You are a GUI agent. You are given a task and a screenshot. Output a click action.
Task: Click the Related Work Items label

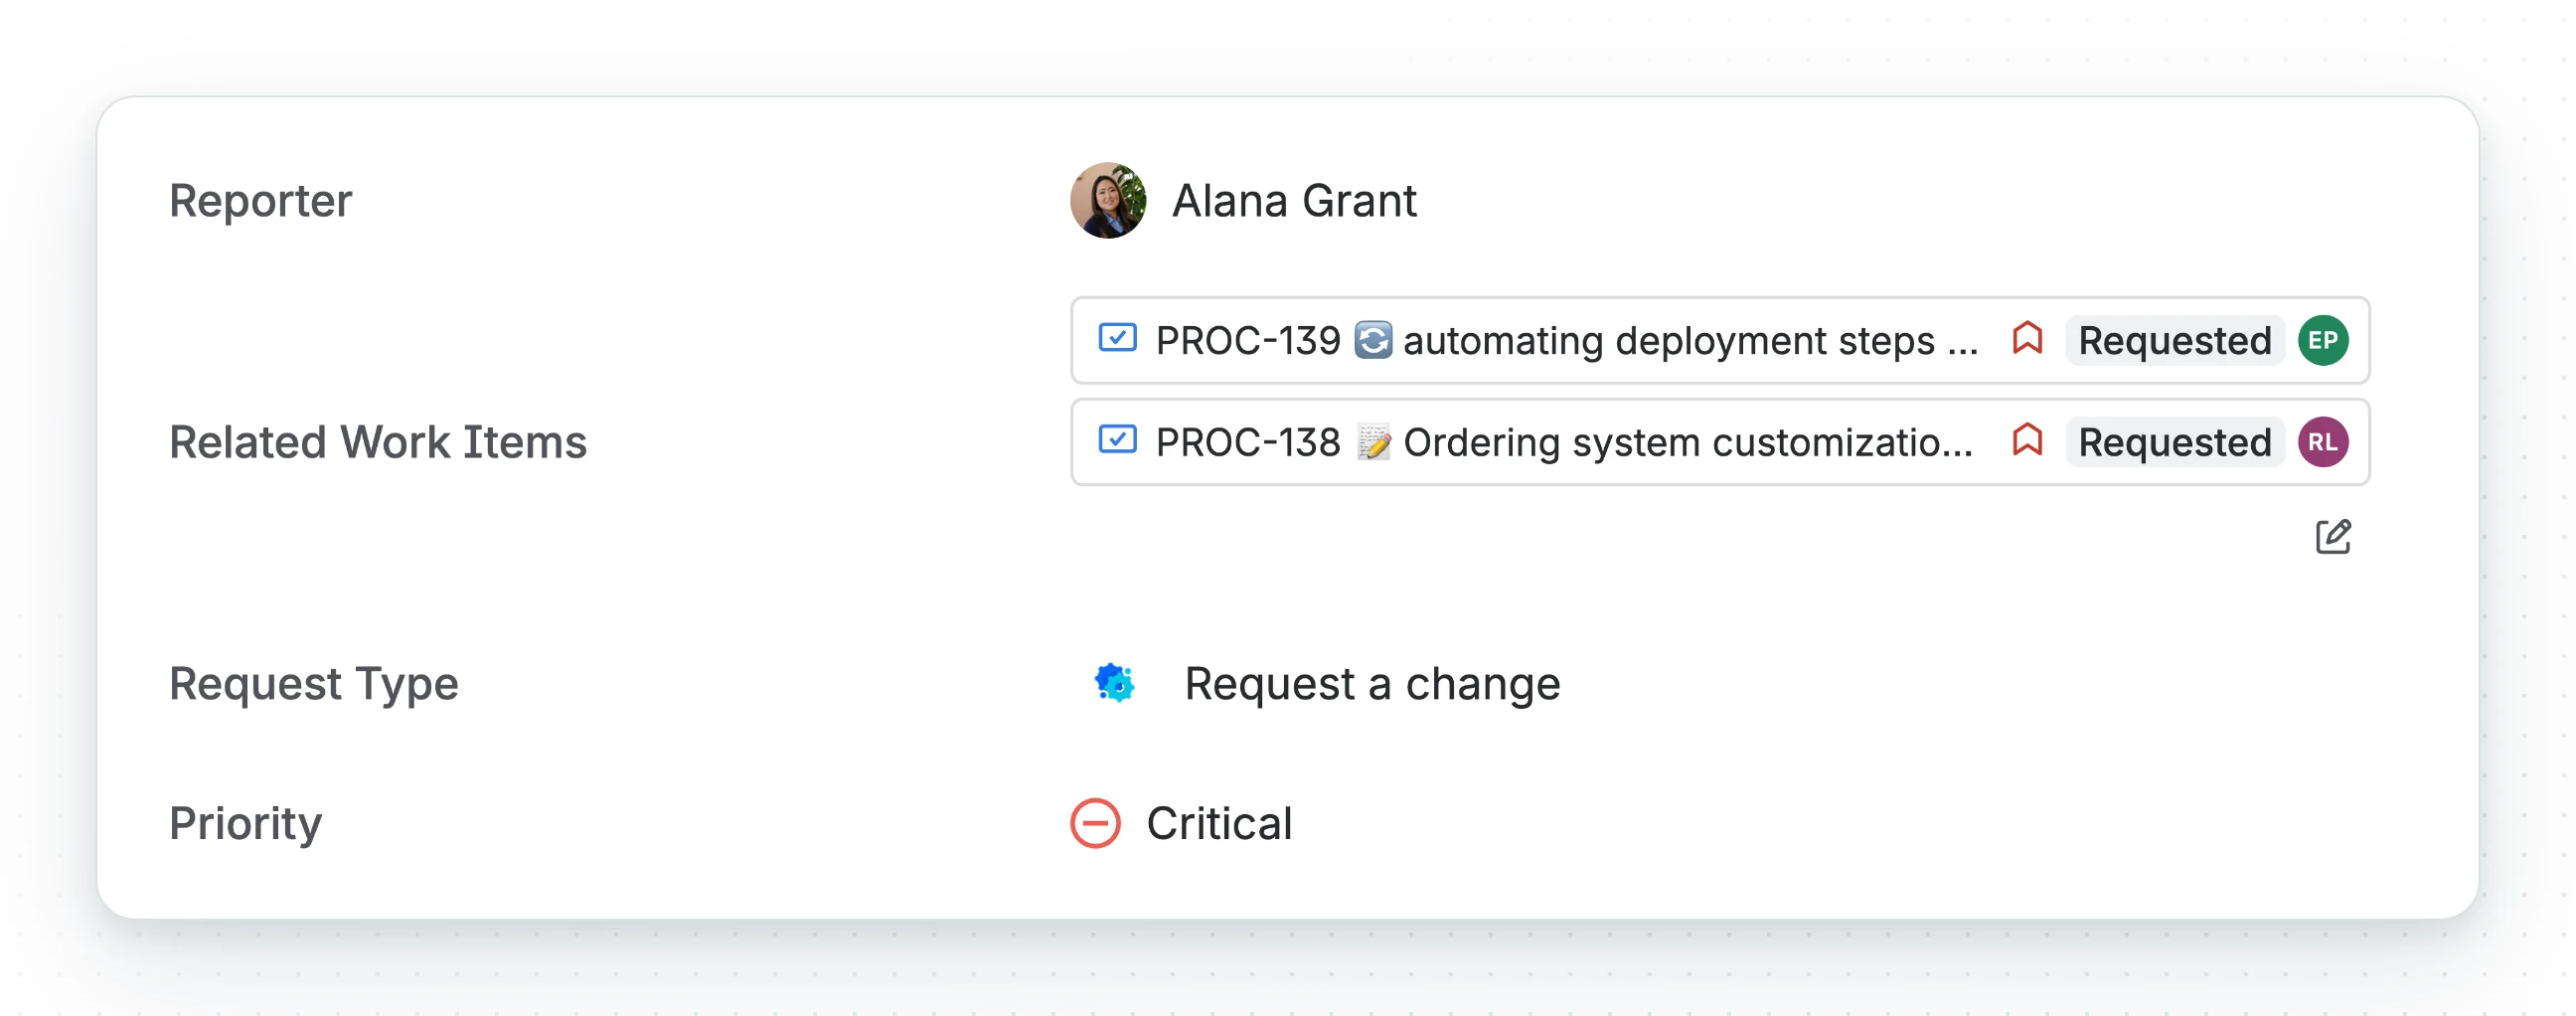click(x=377, y=442)
